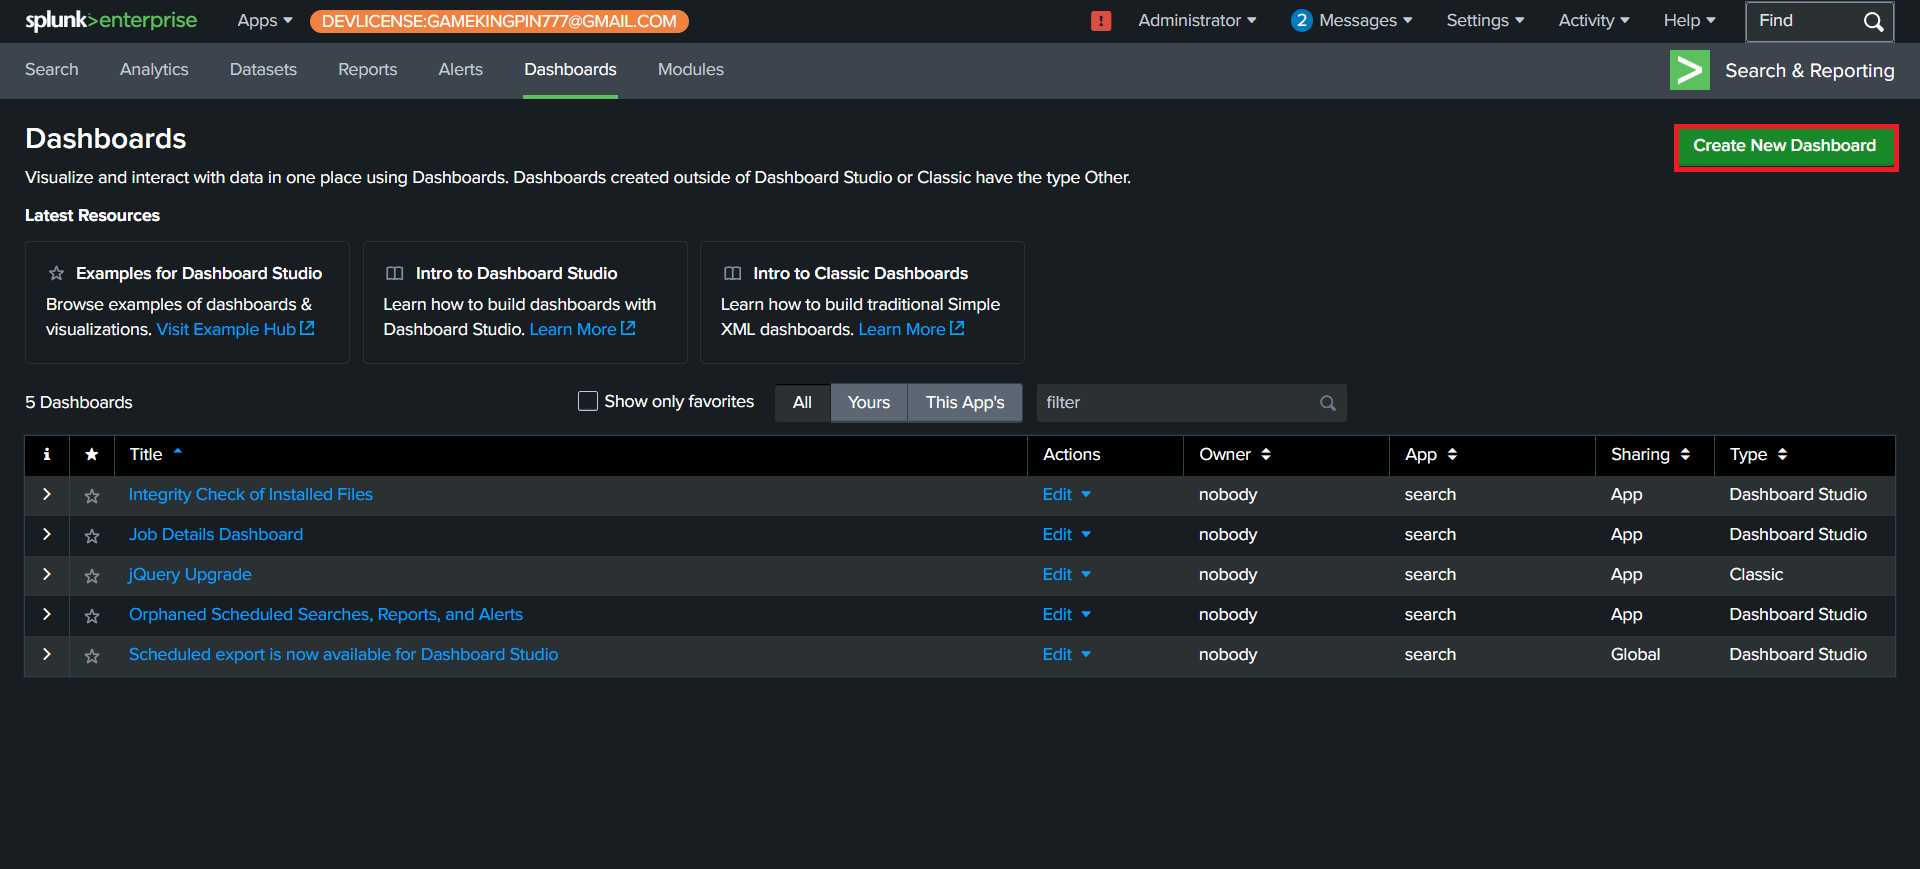Image resolution: width=1920 pixels, height=869 pixels.
Task: Sort dashboards by Owner column
Action: coord(1235,454)
